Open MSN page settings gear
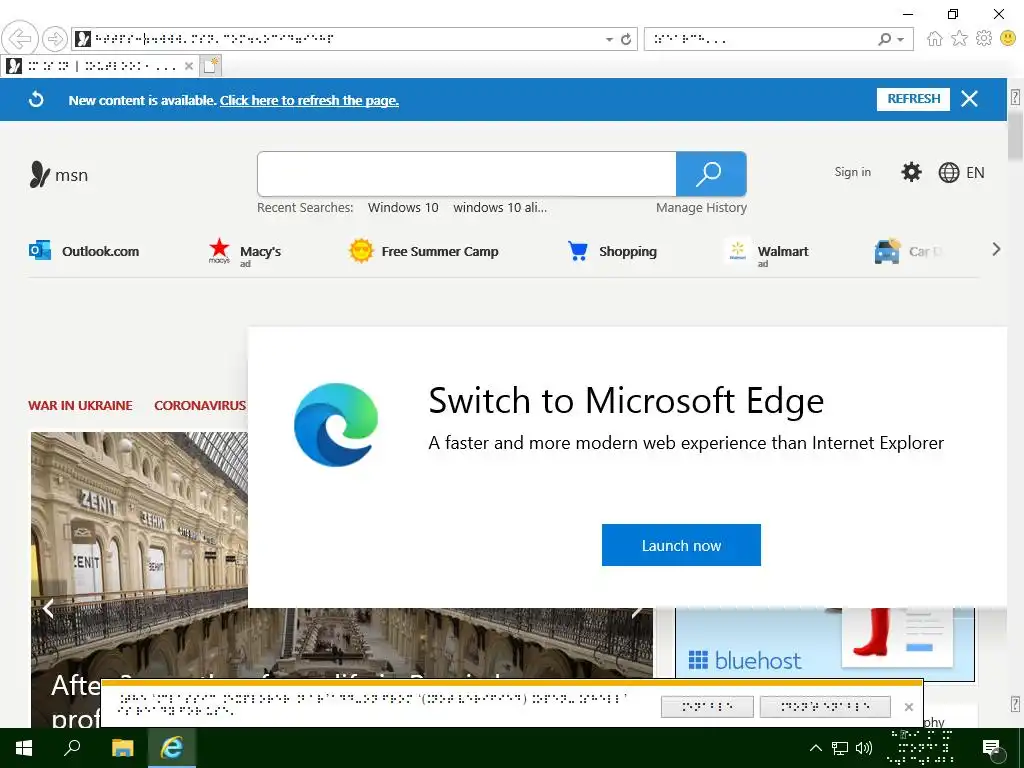This screenshot has width=1024, height=768. pos(911,172)
